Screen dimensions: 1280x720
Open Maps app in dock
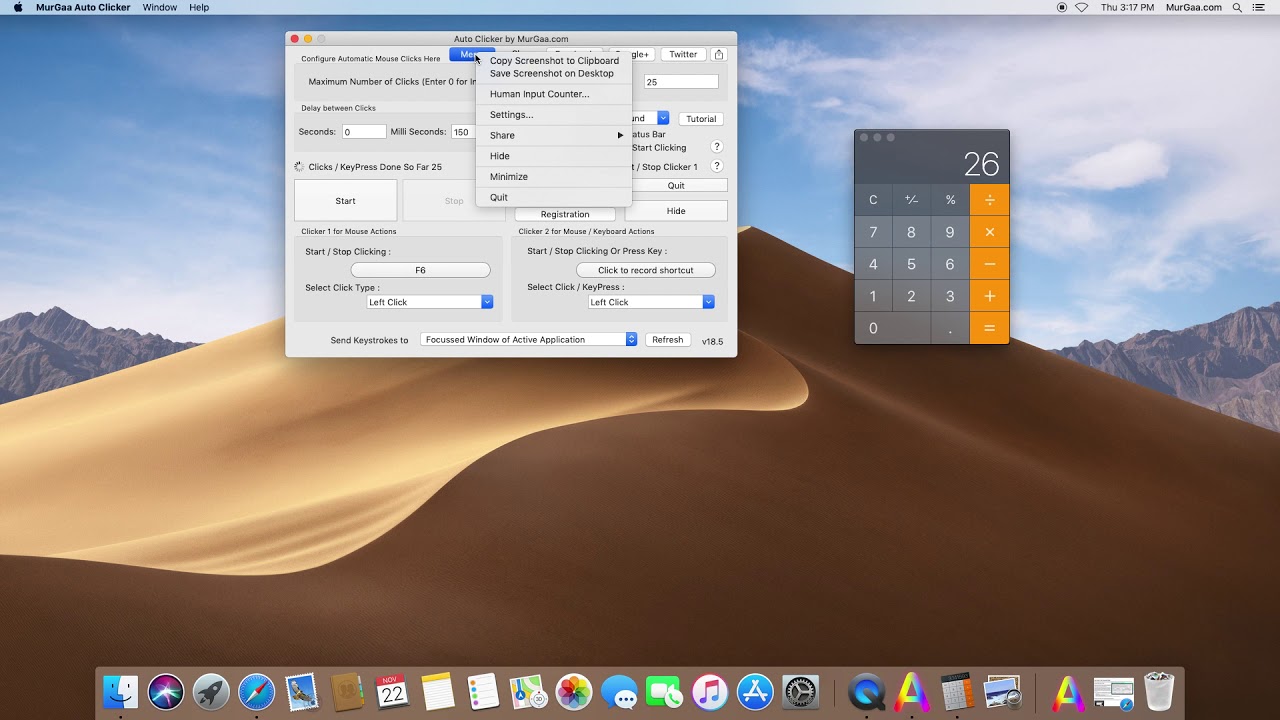pos(528,692)
